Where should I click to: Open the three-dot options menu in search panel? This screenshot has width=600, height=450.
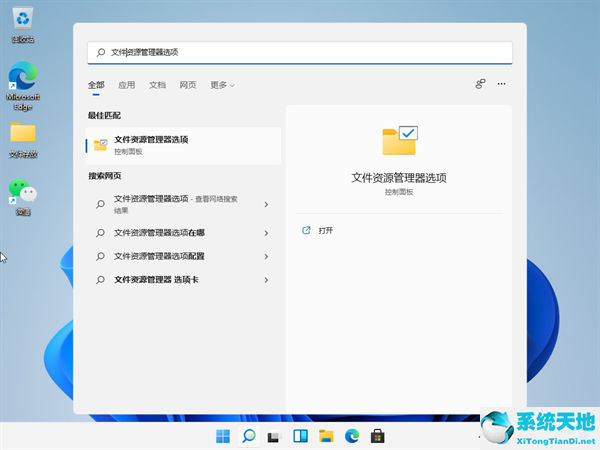click(x=501, y=84)
